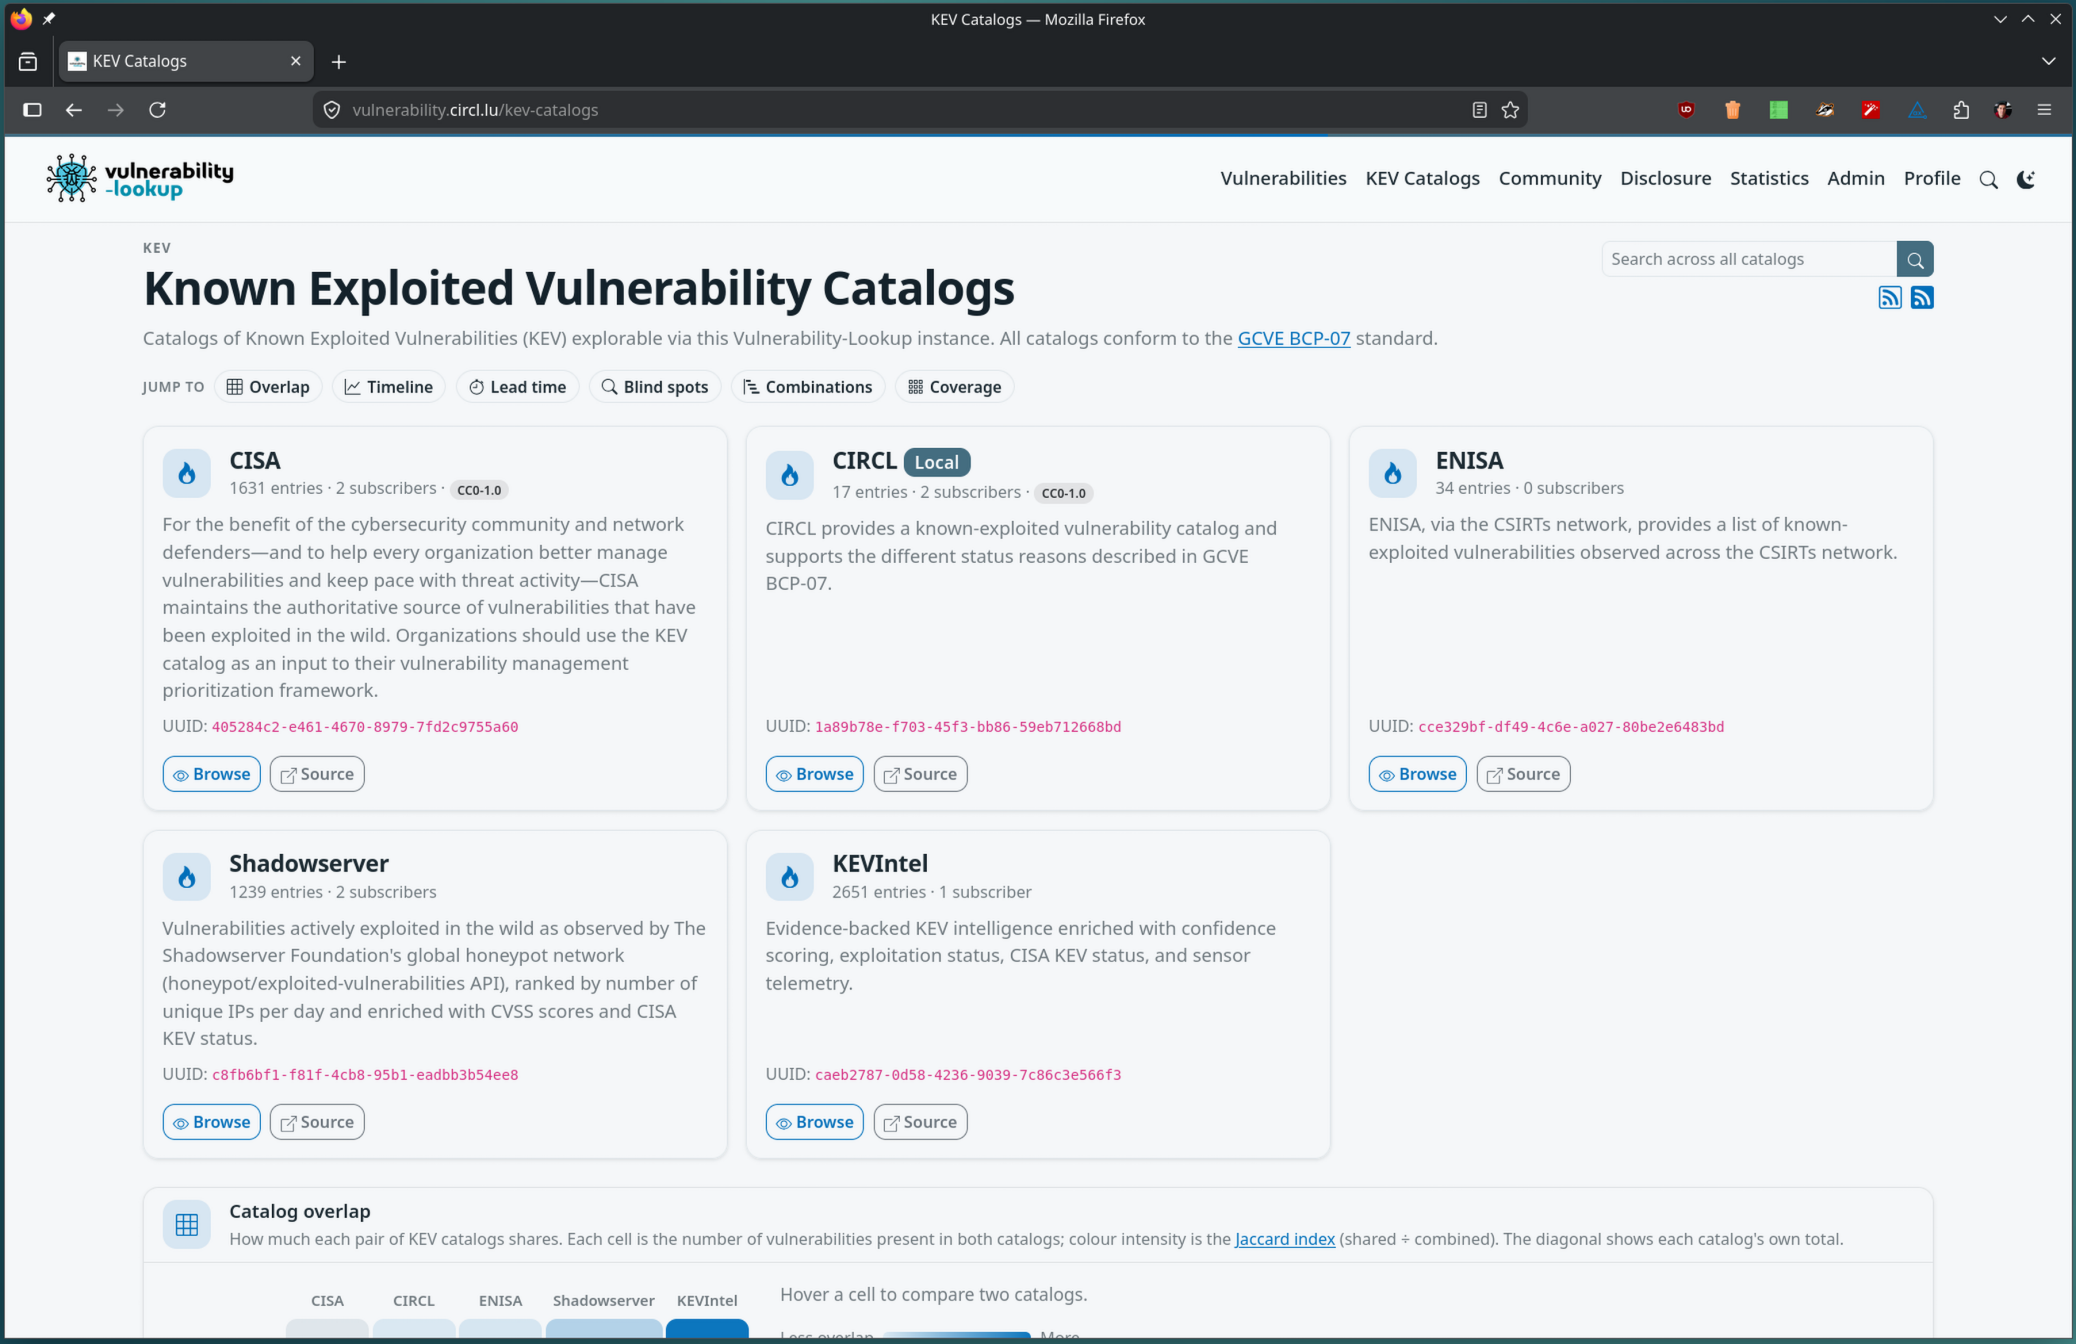Click the Catalog overlap grid icon
Image resolution: width=2076 pixels, height=1344 pixels.
pos(187,1225)
